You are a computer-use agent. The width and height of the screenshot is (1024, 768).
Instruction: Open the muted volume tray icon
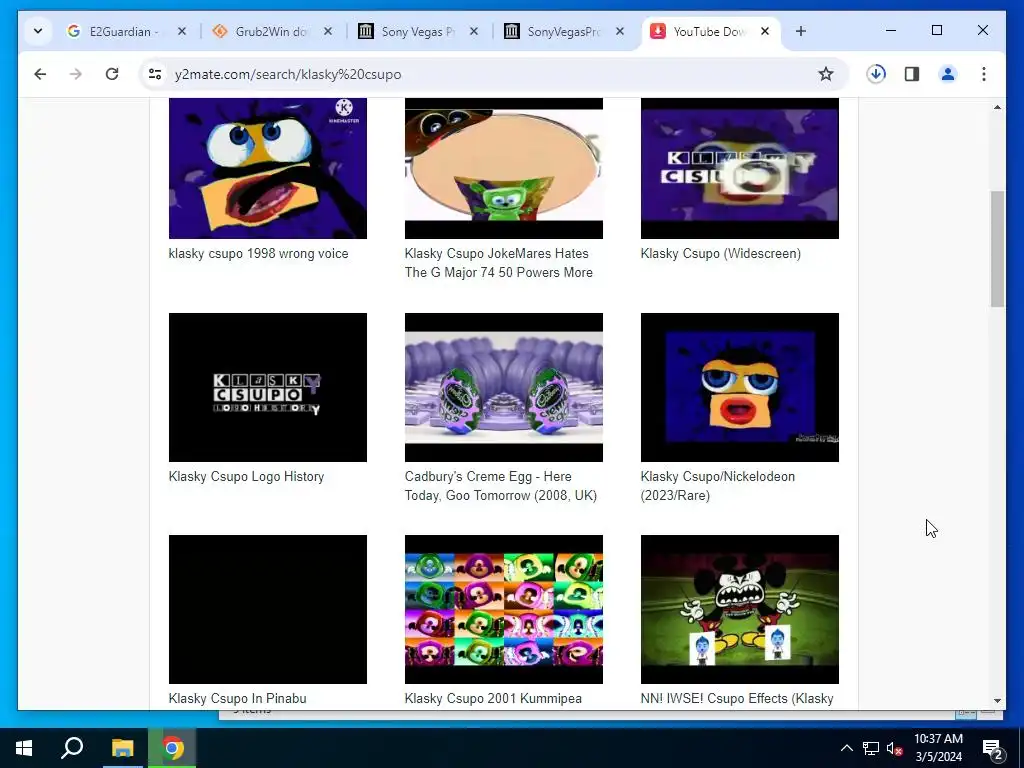(894, 748)
